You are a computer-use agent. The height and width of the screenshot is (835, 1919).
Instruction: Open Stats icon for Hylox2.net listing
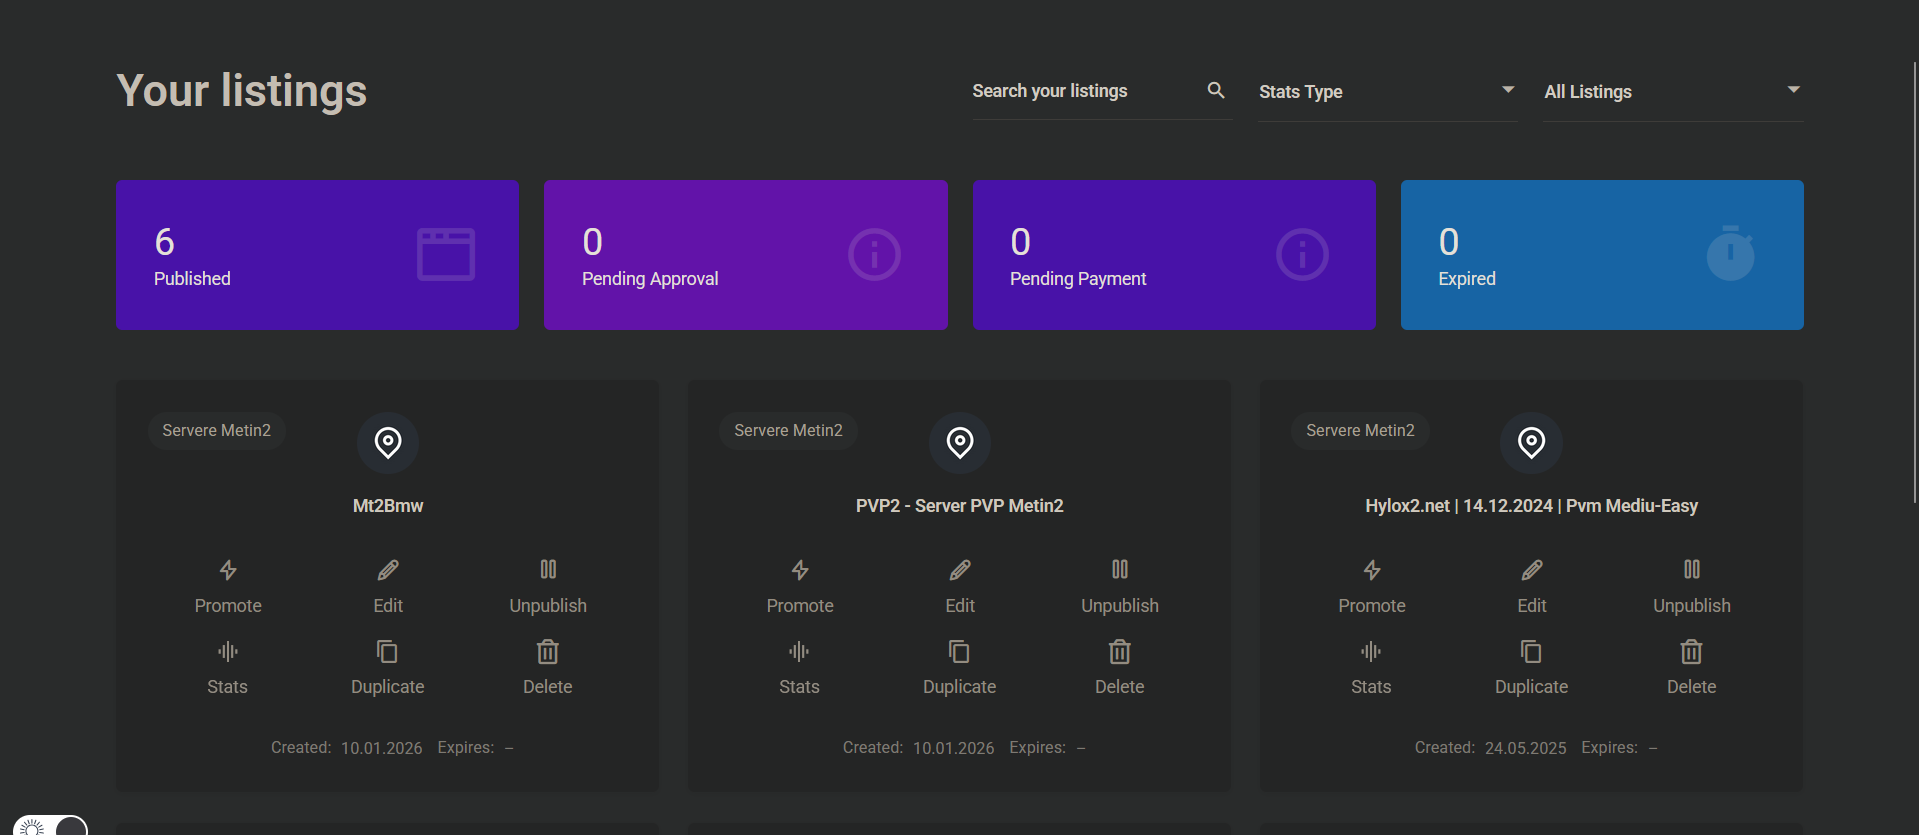tap(1371, 652)
